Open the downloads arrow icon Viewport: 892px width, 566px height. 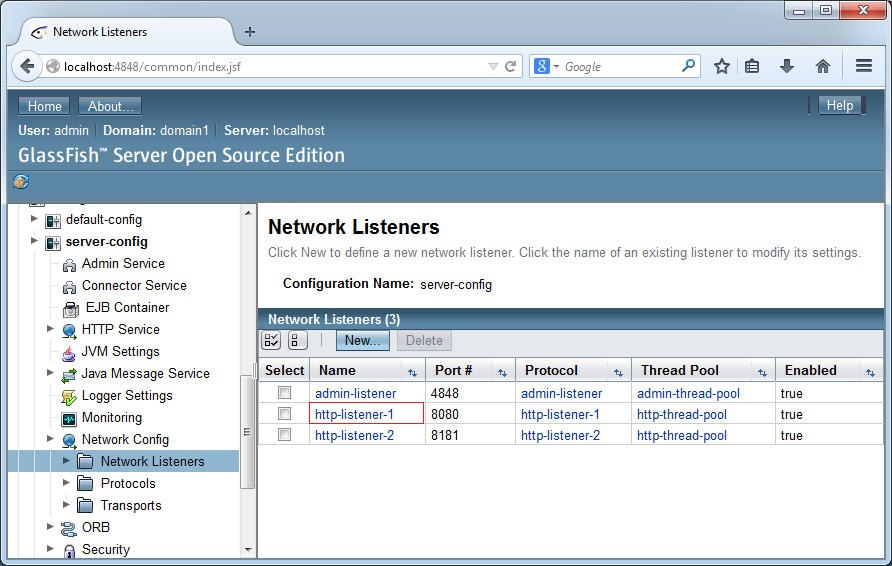coord(787,67)
